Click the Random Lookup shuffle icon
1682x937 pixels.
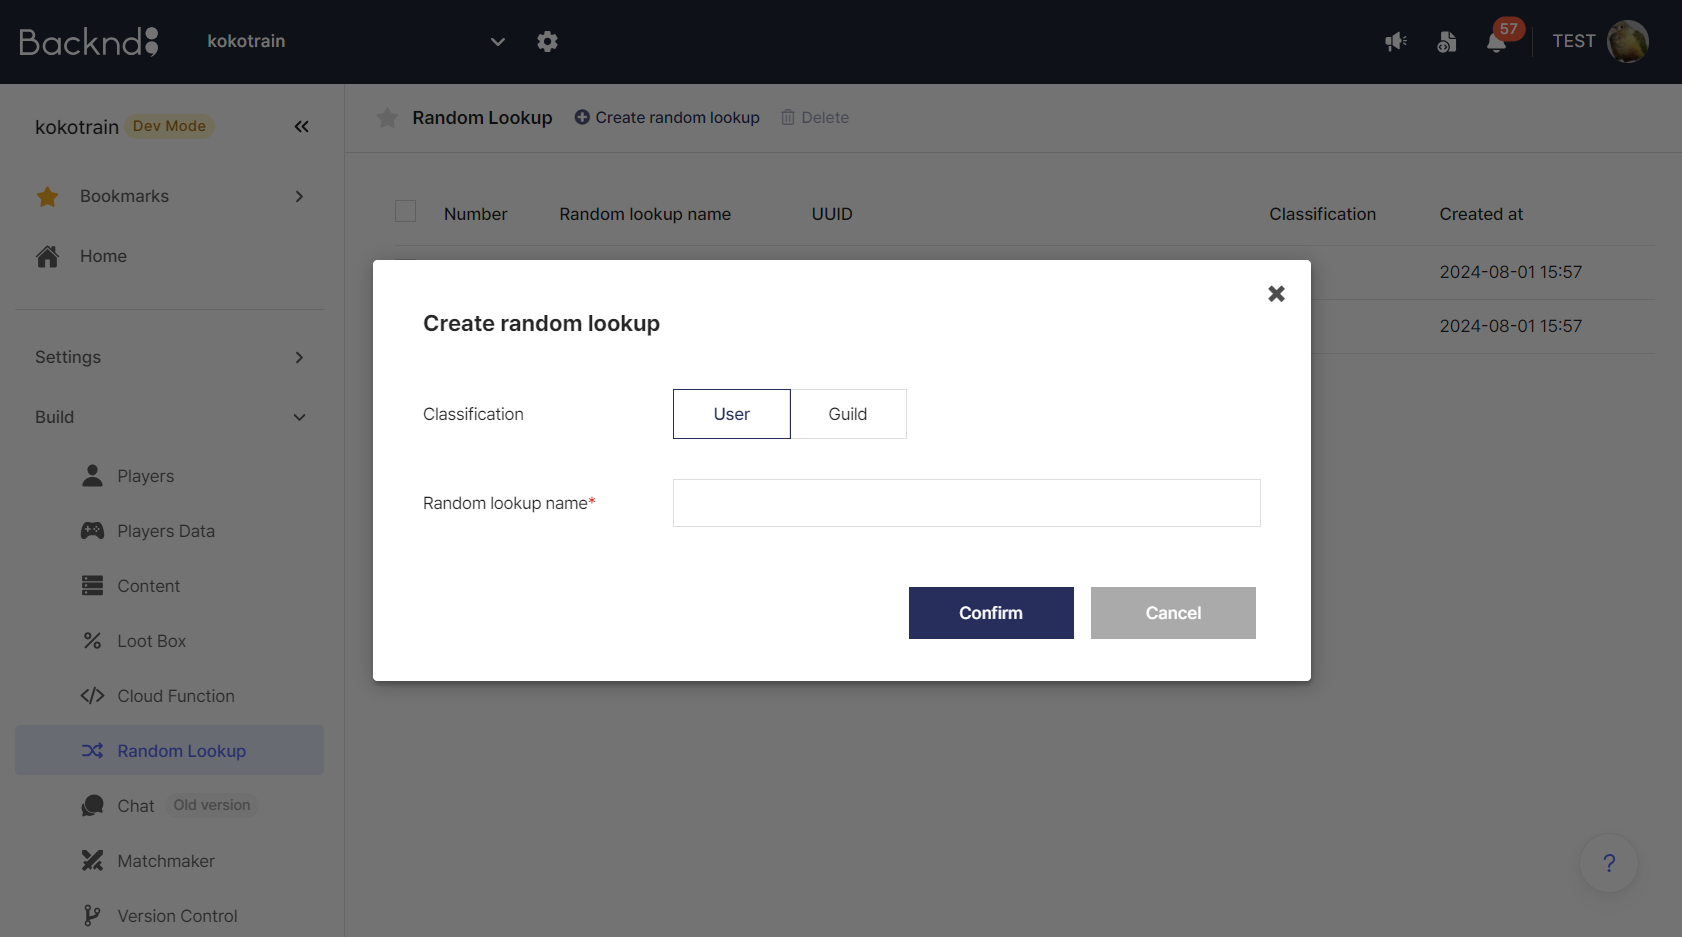tap(92, 750)
